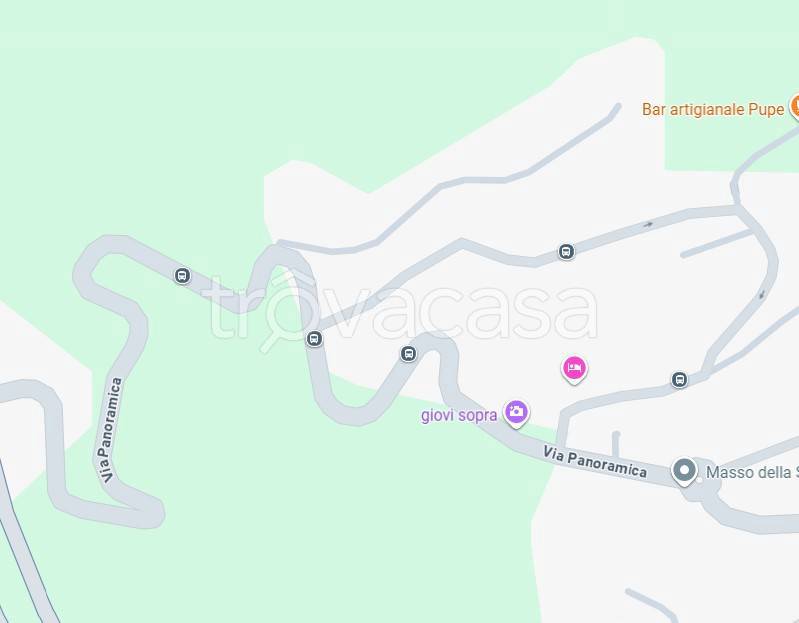Click the downward one-way arrow on the right curve

click(x=762, y=295)
